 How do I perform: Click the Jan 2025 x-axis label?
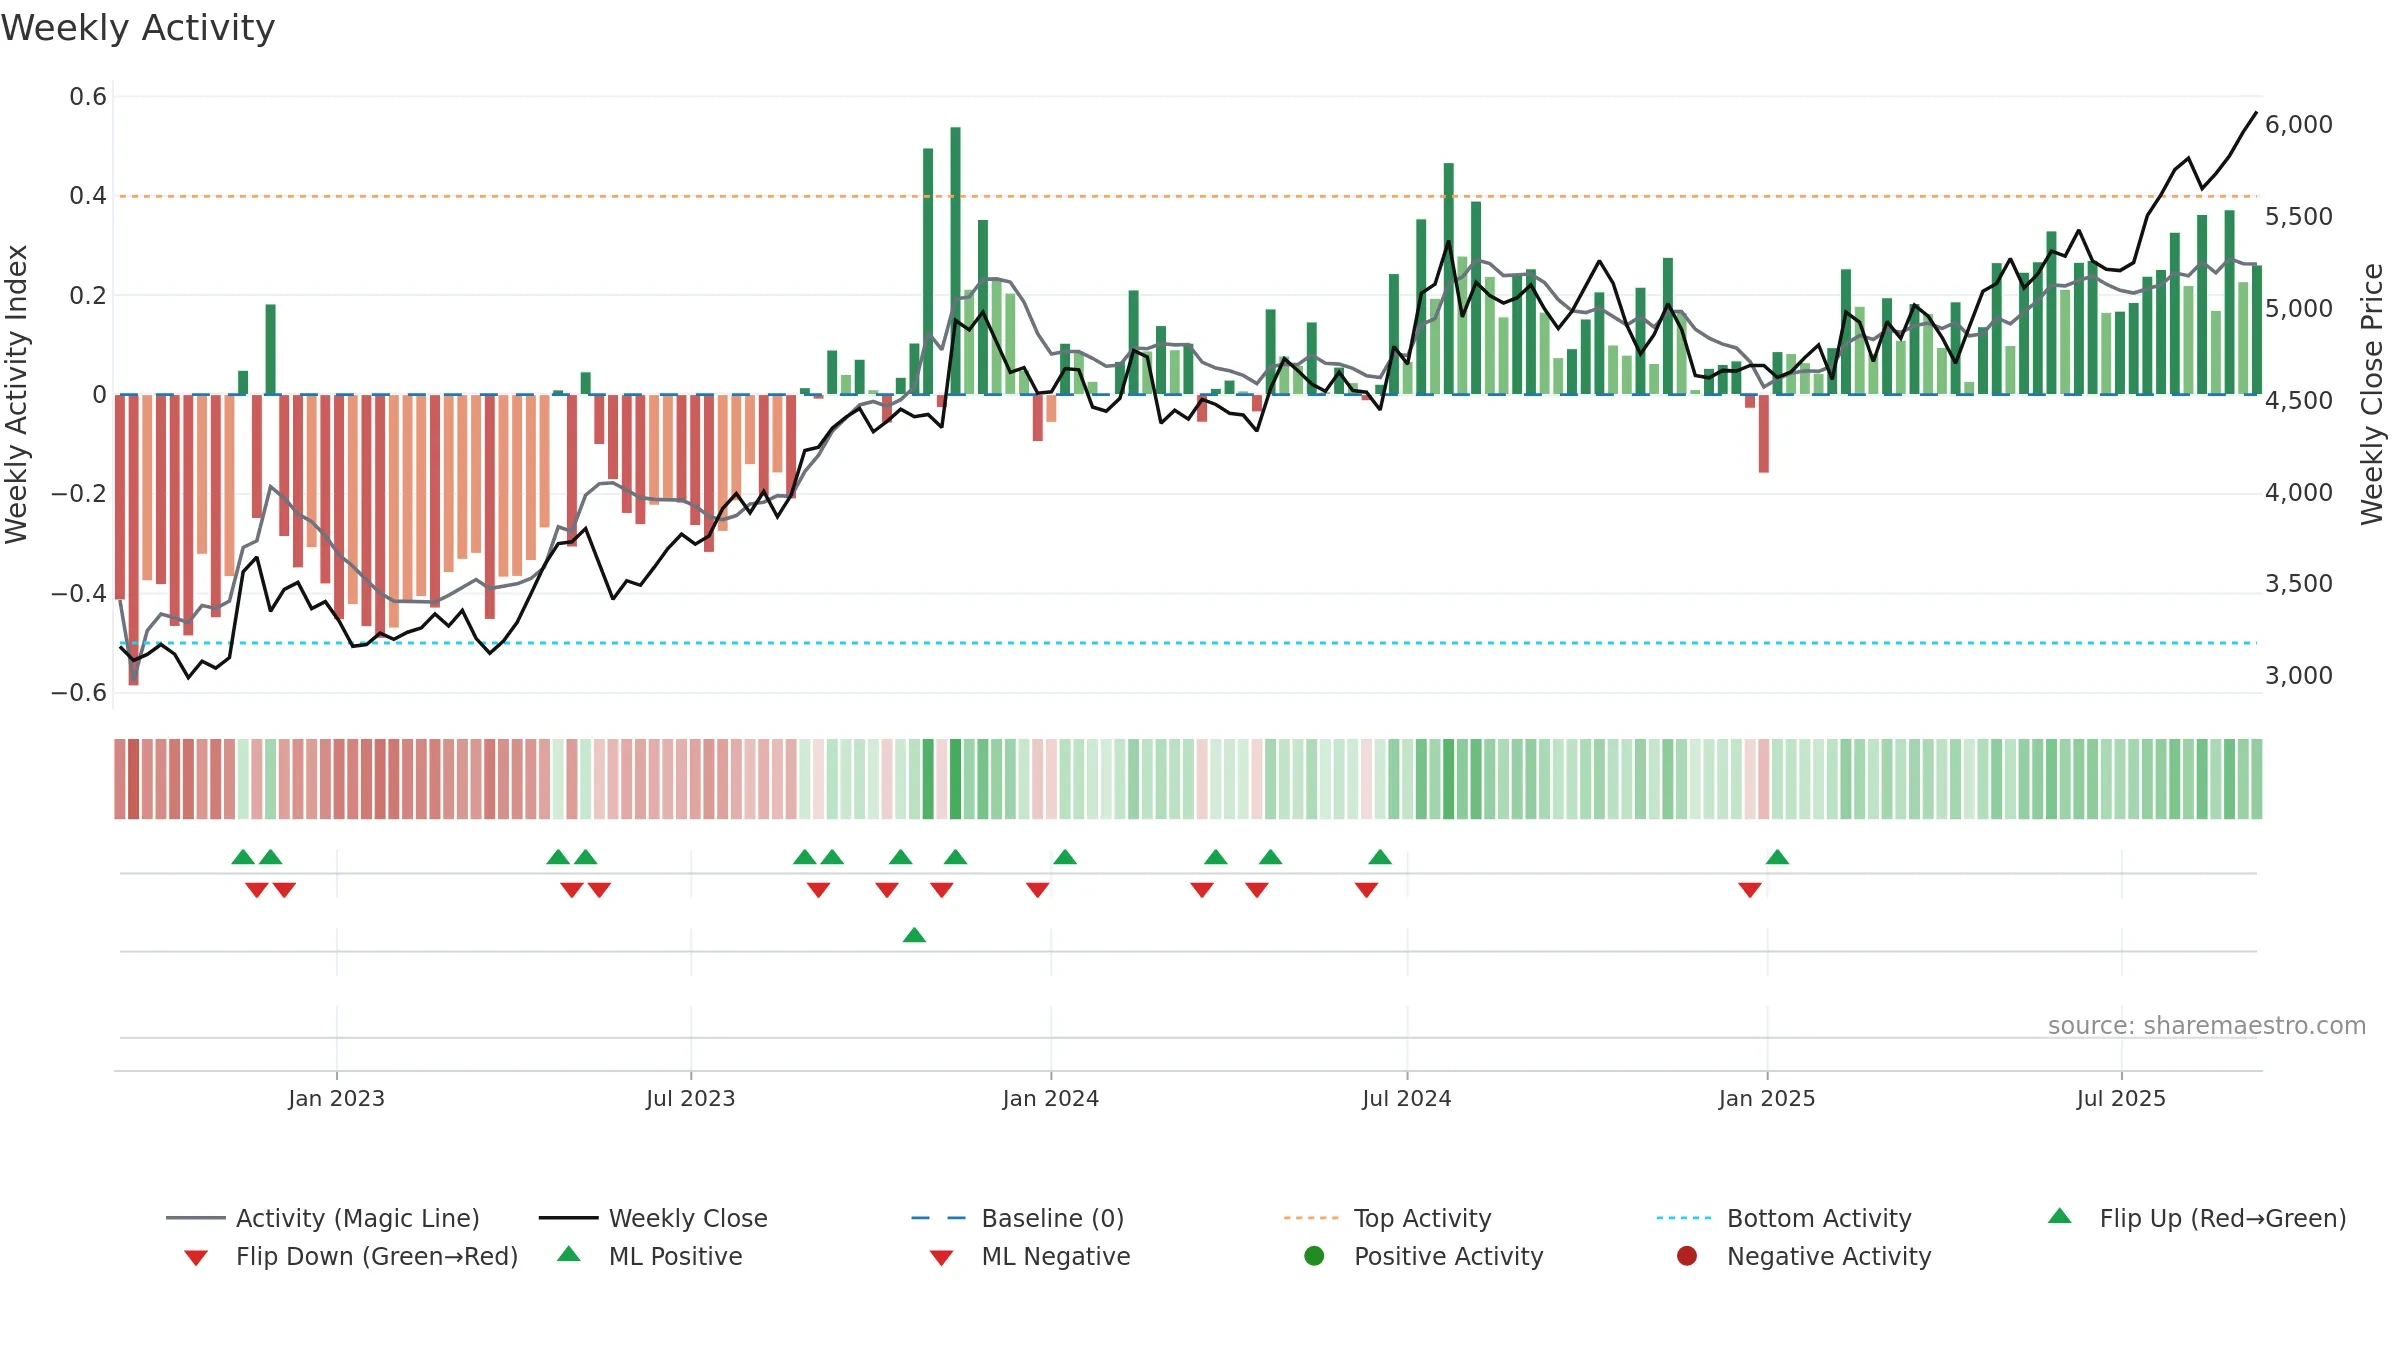pyautogui.click(x=1767, y=1098)
